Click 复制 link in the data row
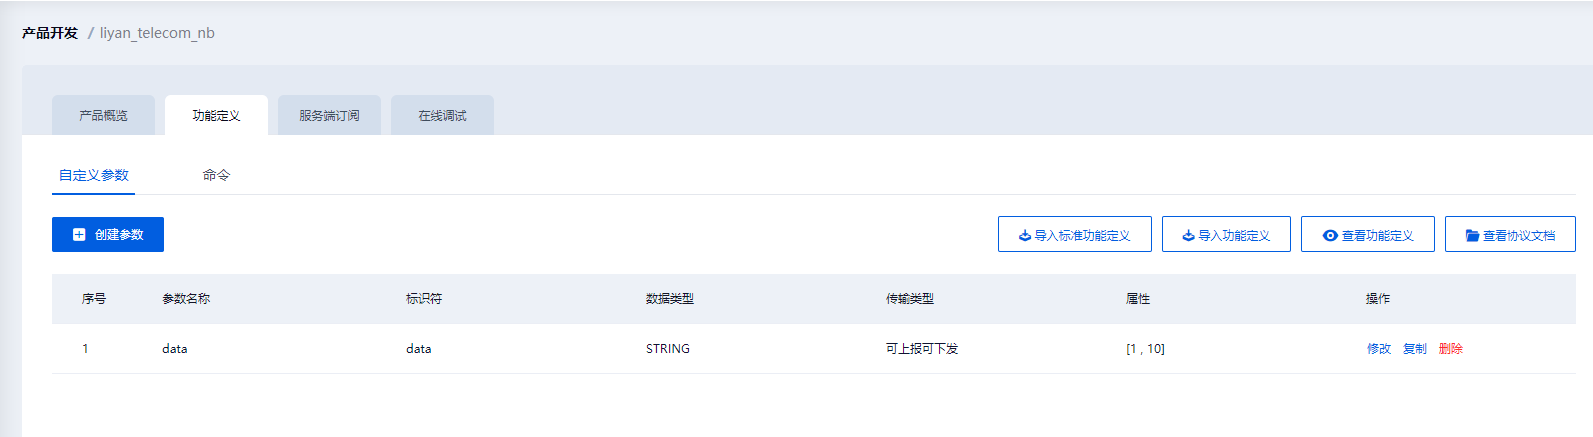 tap(1415, 349)
